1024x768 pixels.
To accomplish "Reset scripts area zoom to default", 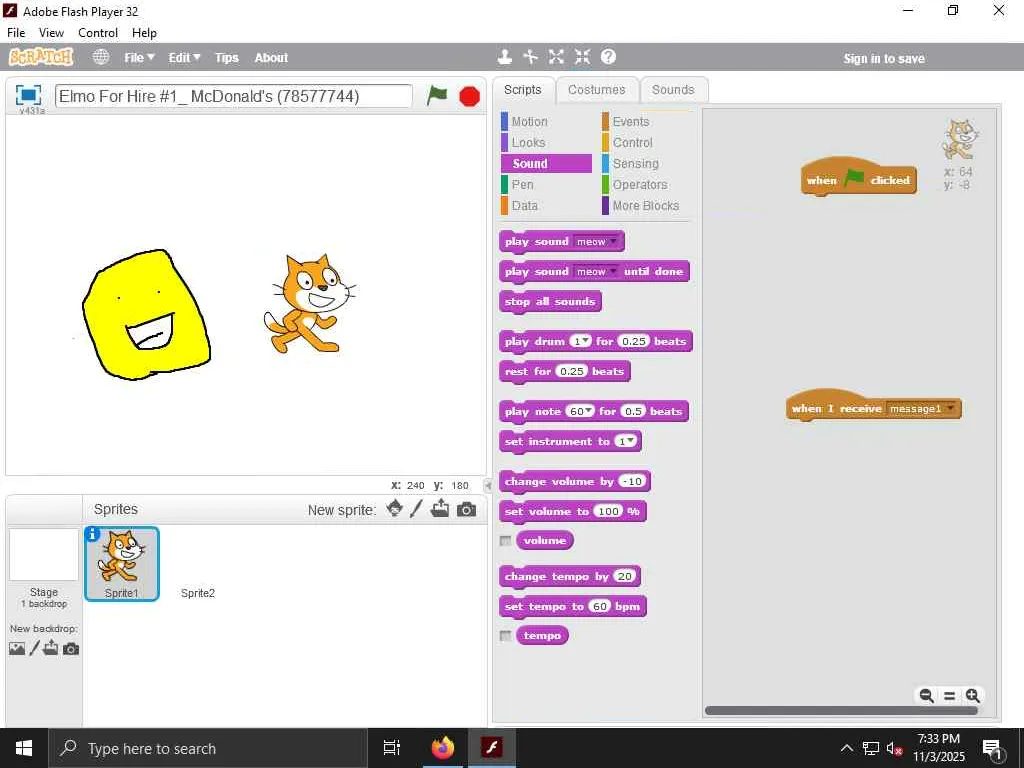I will pos(950,696).
